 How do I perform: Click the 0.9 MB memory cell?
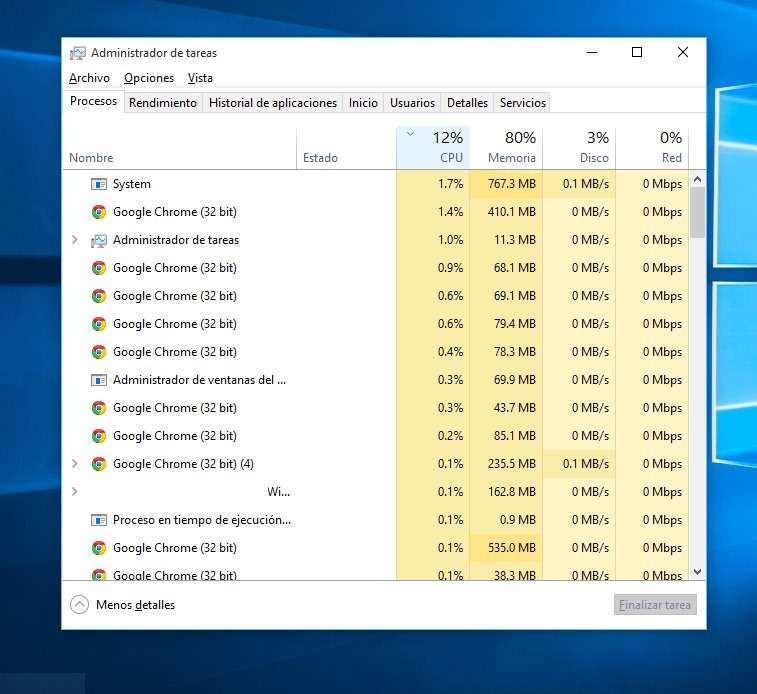pyautogui.click(x=506, y=520)
